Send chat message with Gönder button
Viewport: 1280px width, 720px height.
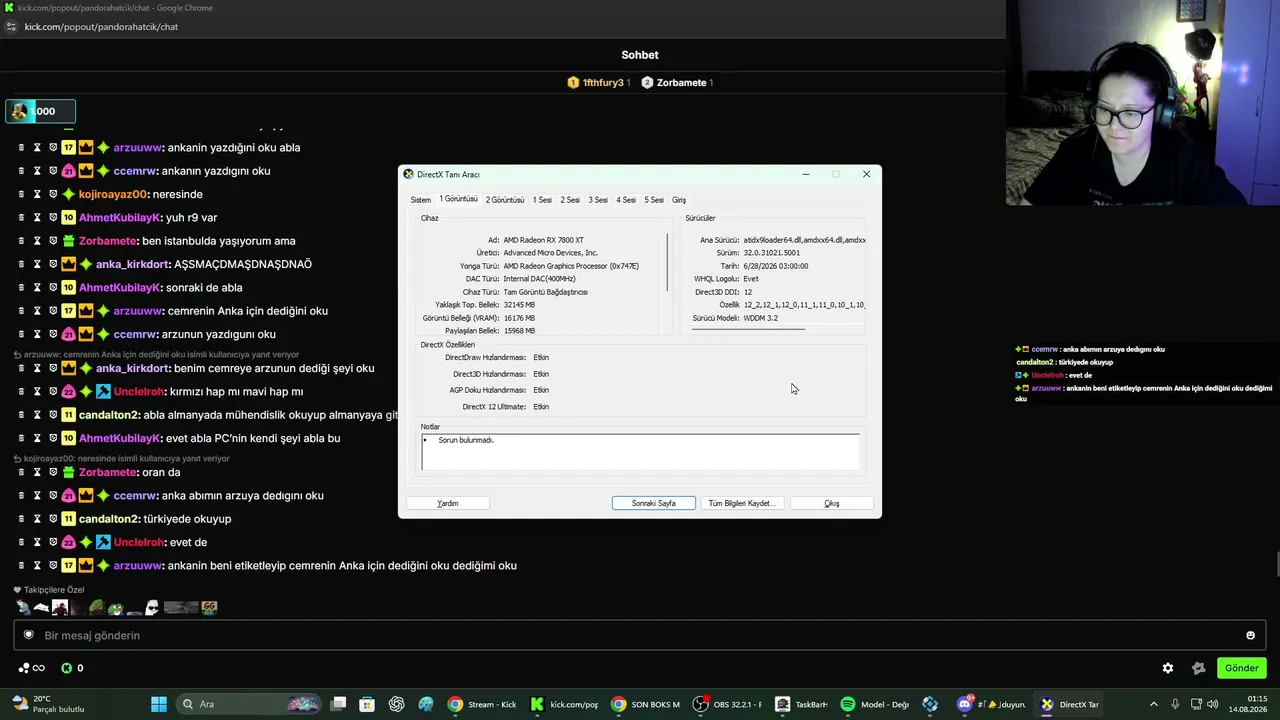[x=1242, y=668]
